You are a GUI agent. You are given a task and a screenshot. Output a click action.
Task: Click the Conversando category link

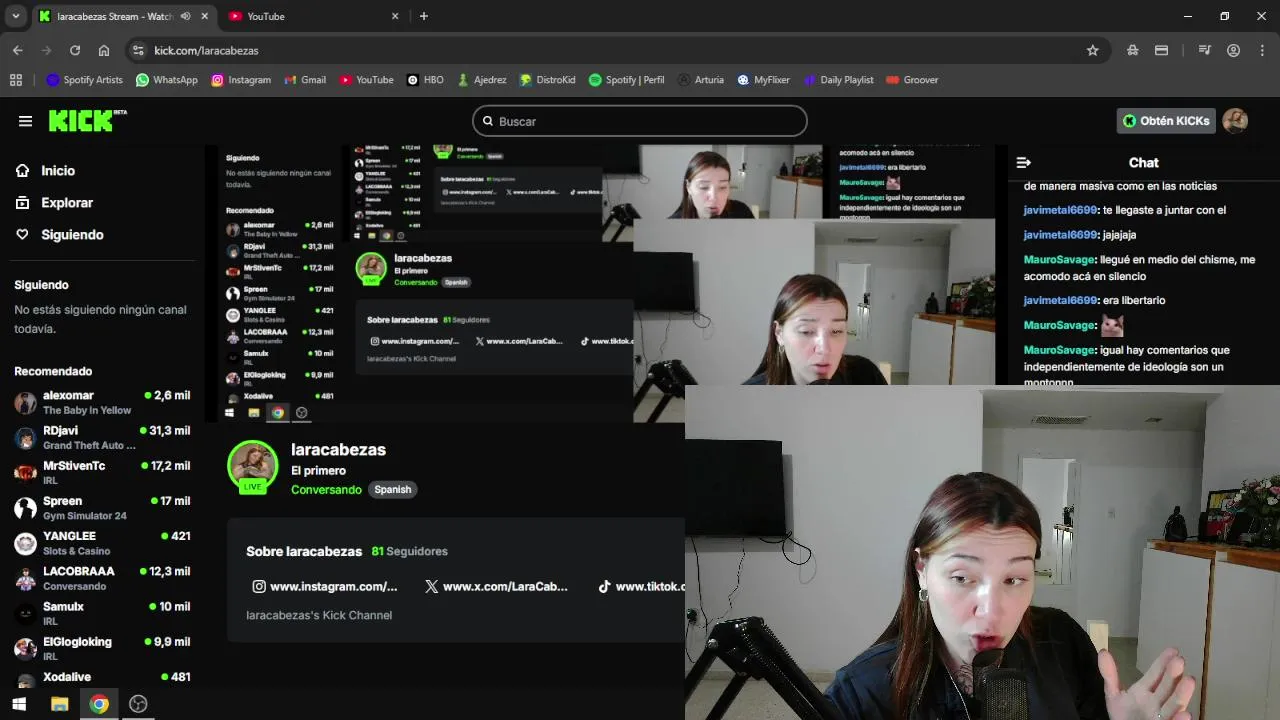pyautogui.click(x=326, y=490)
